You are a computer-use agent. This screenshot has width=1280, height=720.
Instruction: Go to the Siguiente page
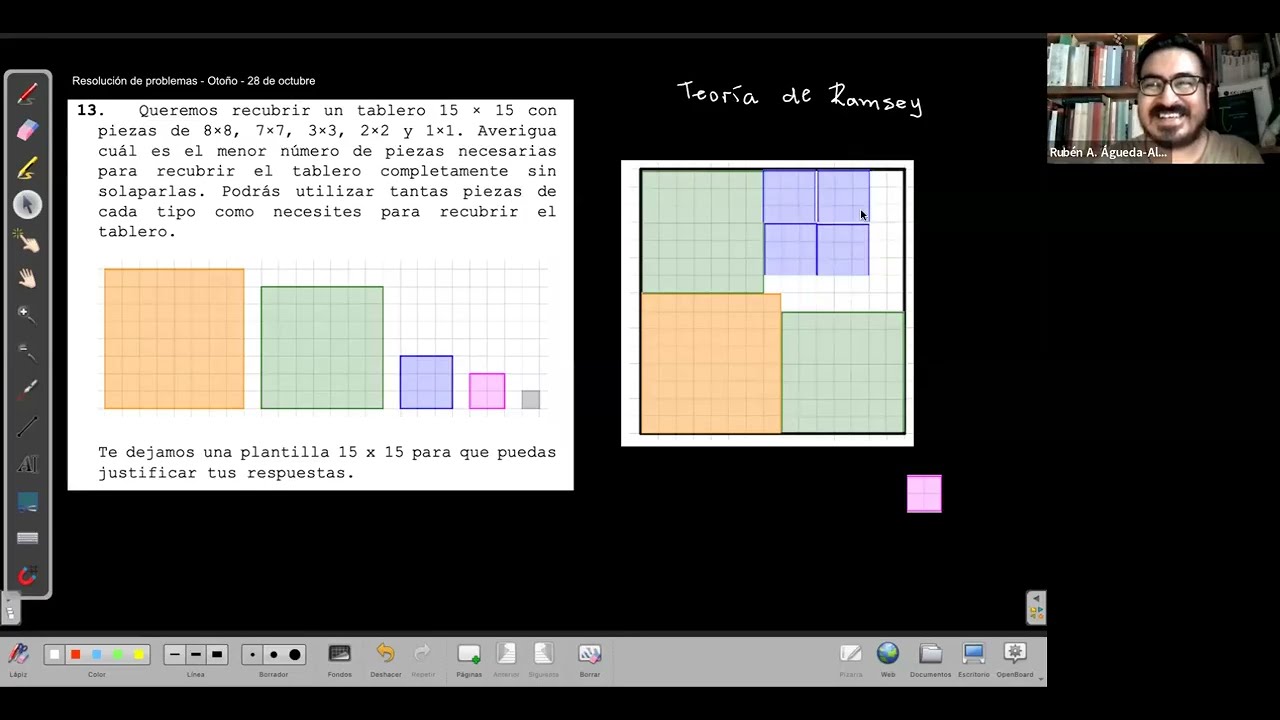coord(543,659)
